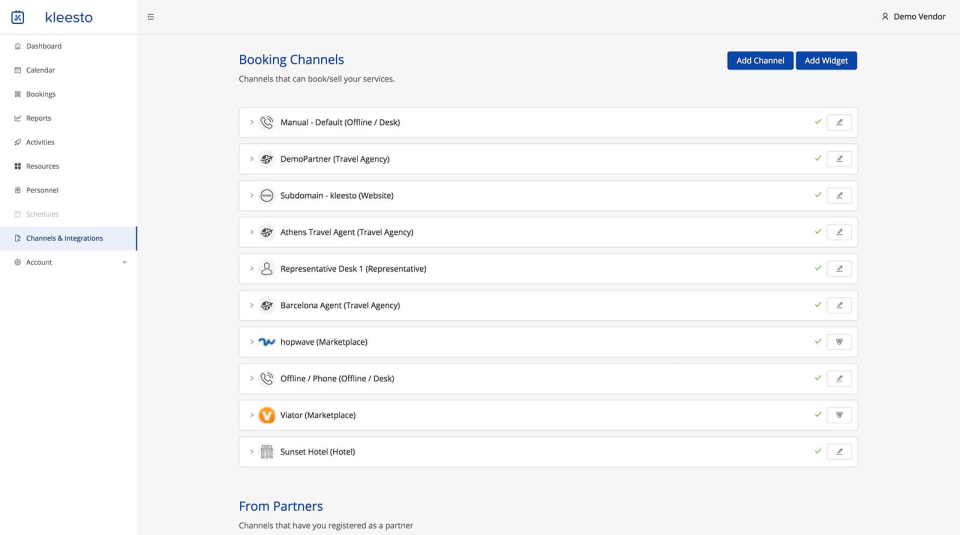Expand the Manual - Default channel row
Image resolution: width=960 pixels, height=535 pixels.
[x=252, y=122]
